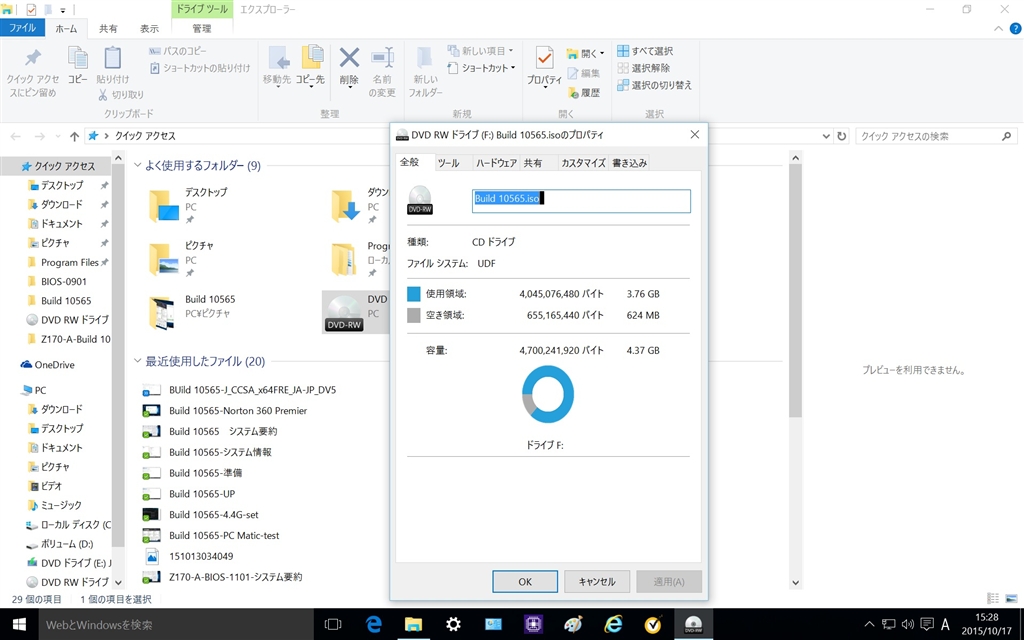Open the address bar history dropdown

pyautogui.click(x=826, y=136)
